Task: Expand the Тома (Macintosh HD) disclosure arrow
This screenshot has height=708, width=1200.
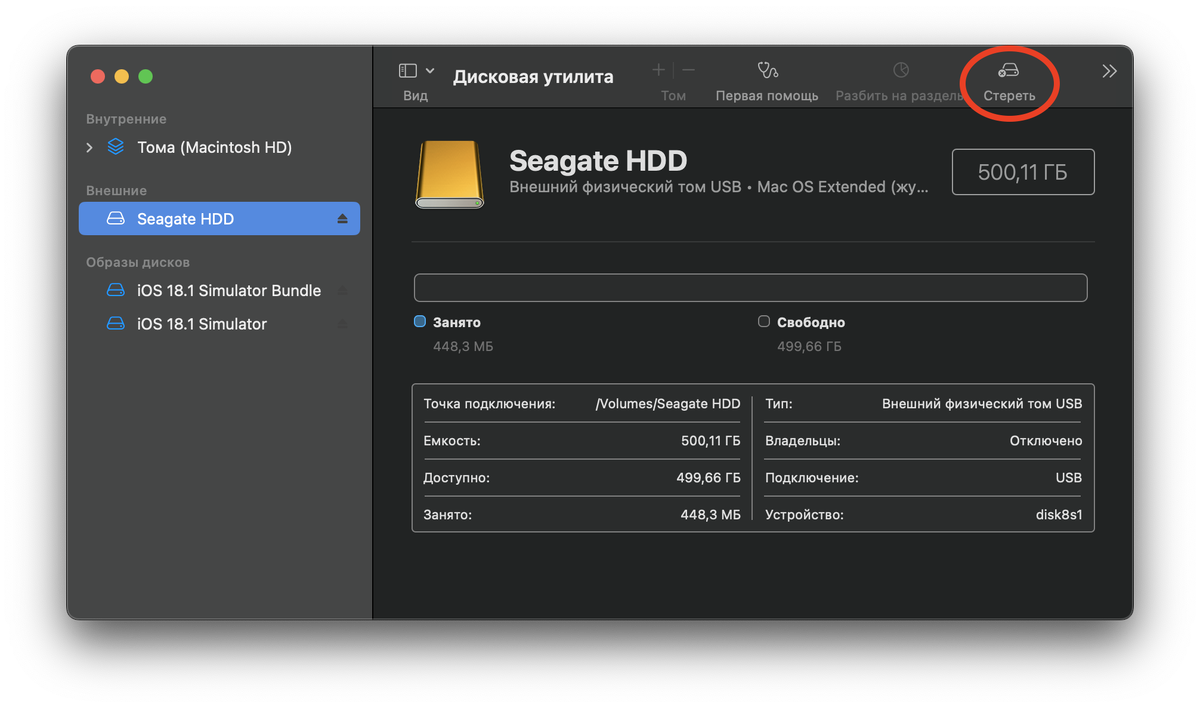Action: pos(90,147)
